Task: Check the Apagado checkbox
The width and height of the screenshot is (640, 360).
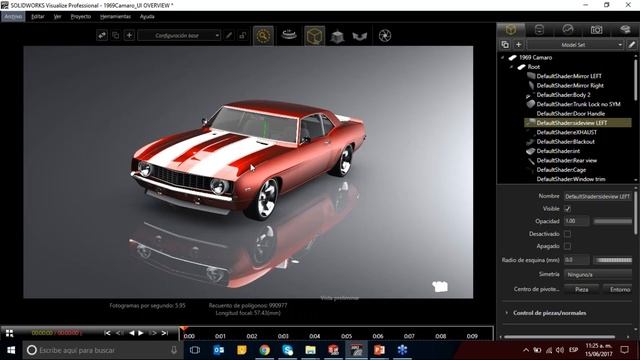Action: point(567,246)
